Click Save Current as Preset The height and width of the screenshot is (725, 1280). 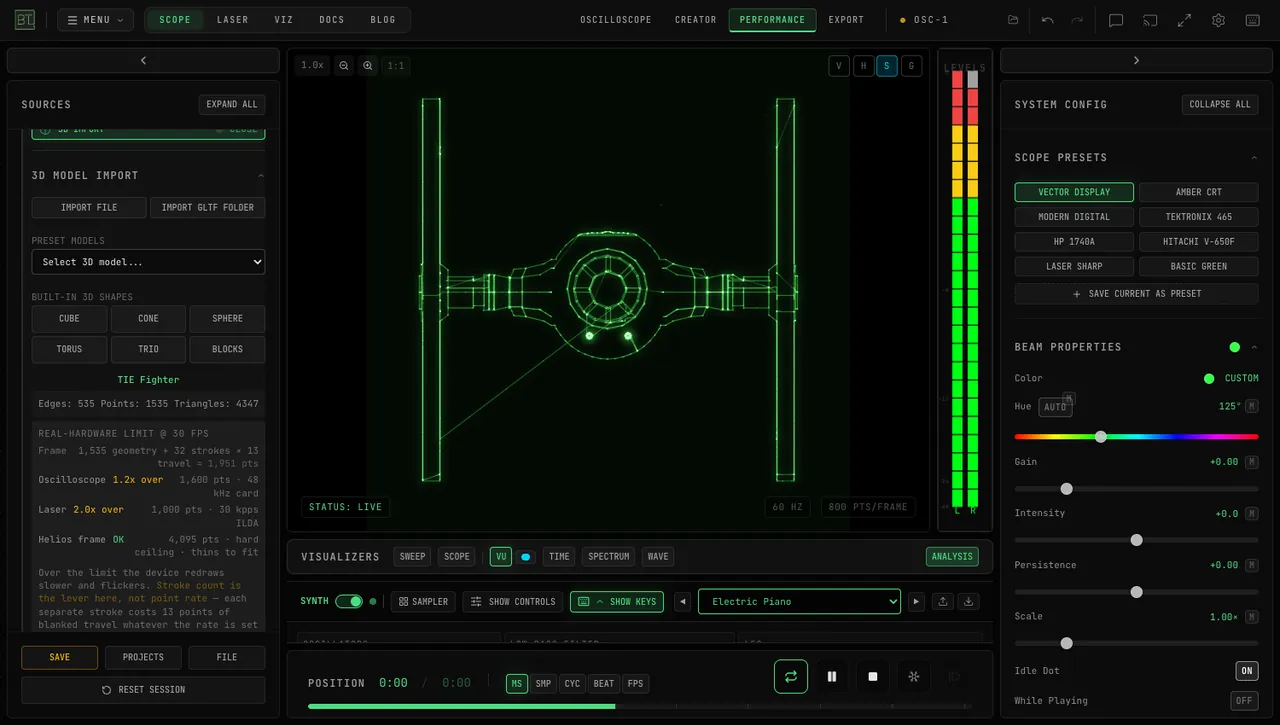[1136, 294]
